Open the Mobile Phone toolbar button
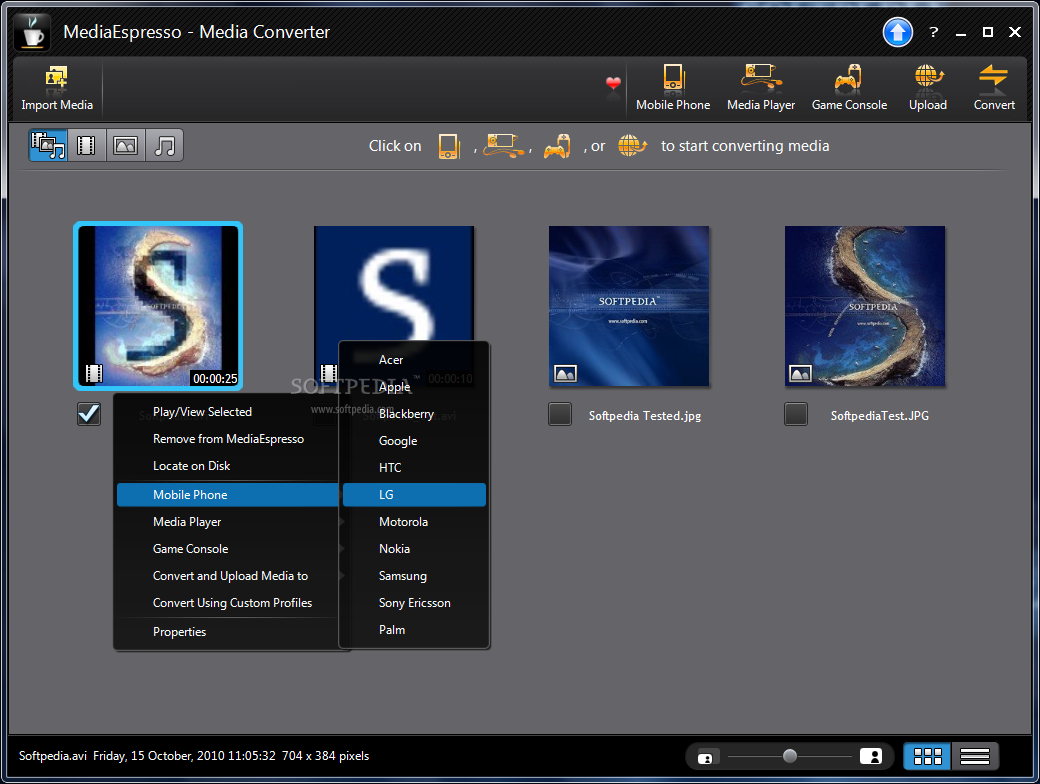Viewport: 1040px width, 784px height. pyautogui.click(x=673, y=88)
